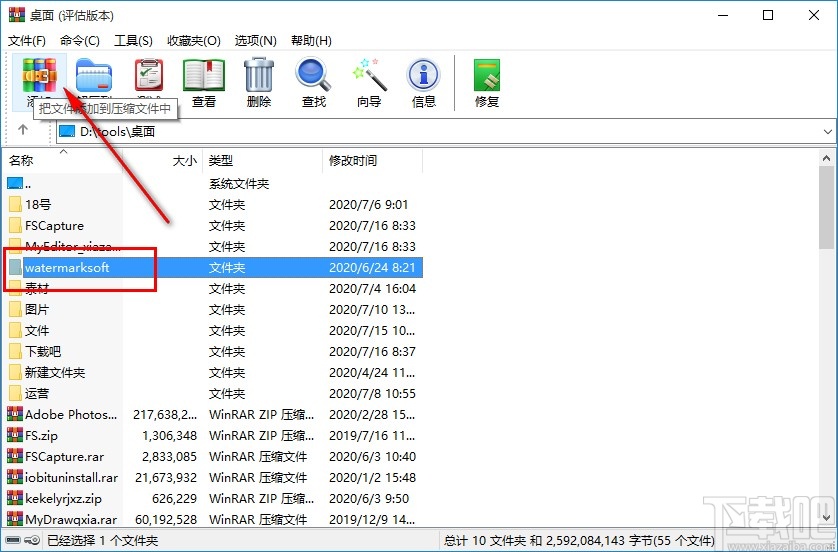Select the MyEditor_xiaza... folder name
Viewport: 838px width, 552px height.
[72, 247]
